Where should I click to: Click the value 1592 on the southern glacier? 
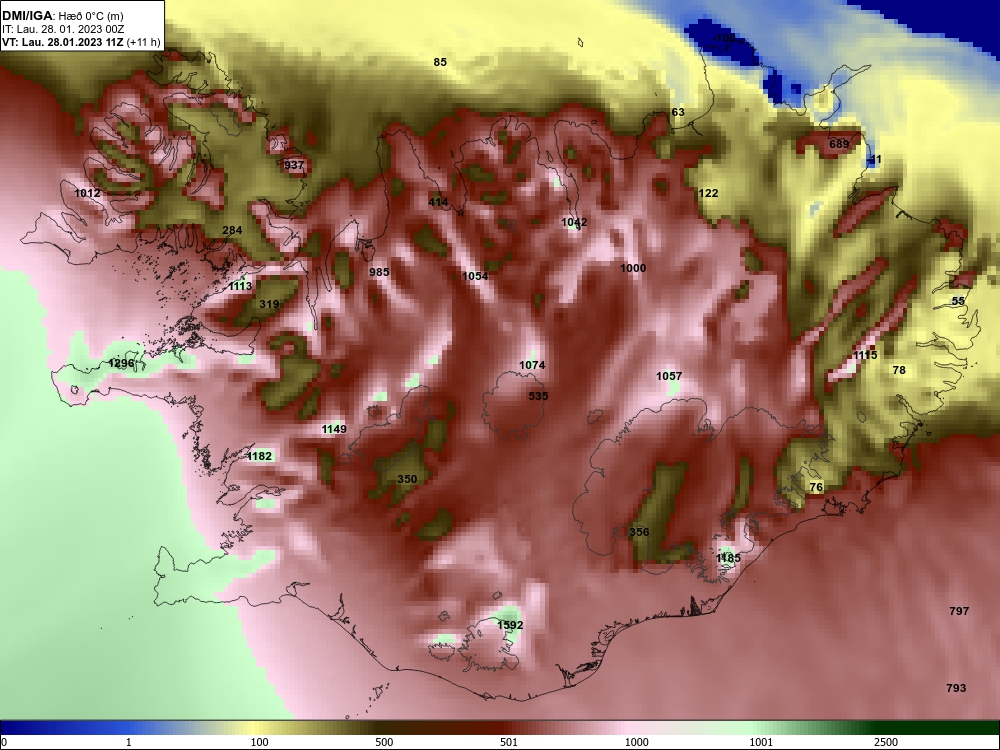tap(510, 625)
